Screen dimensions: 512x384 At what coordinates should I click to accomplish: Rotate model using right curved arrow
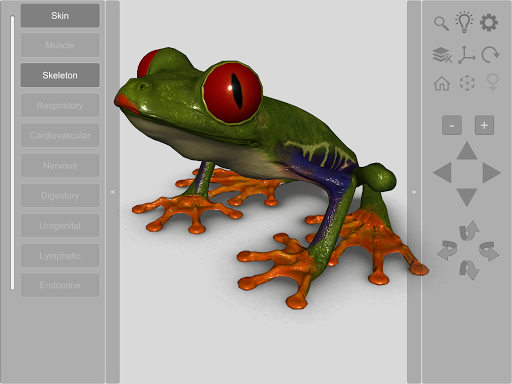(x=489, y=251)
